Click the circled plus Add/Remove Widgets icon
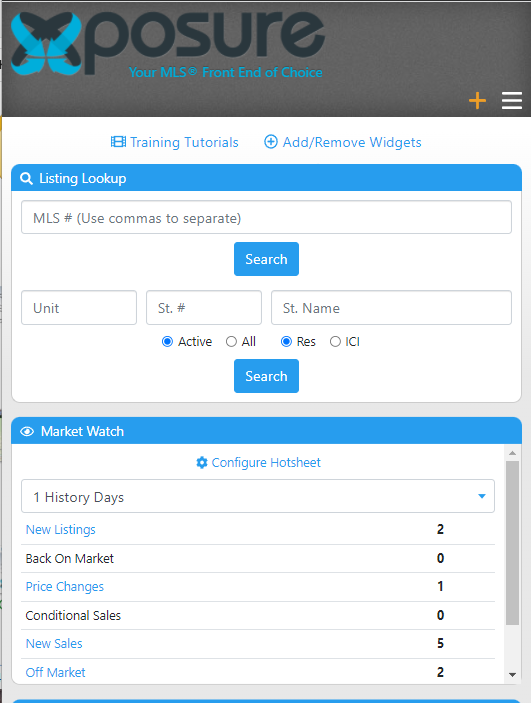This screenshot has width=531, height=703. coord(271,142)
